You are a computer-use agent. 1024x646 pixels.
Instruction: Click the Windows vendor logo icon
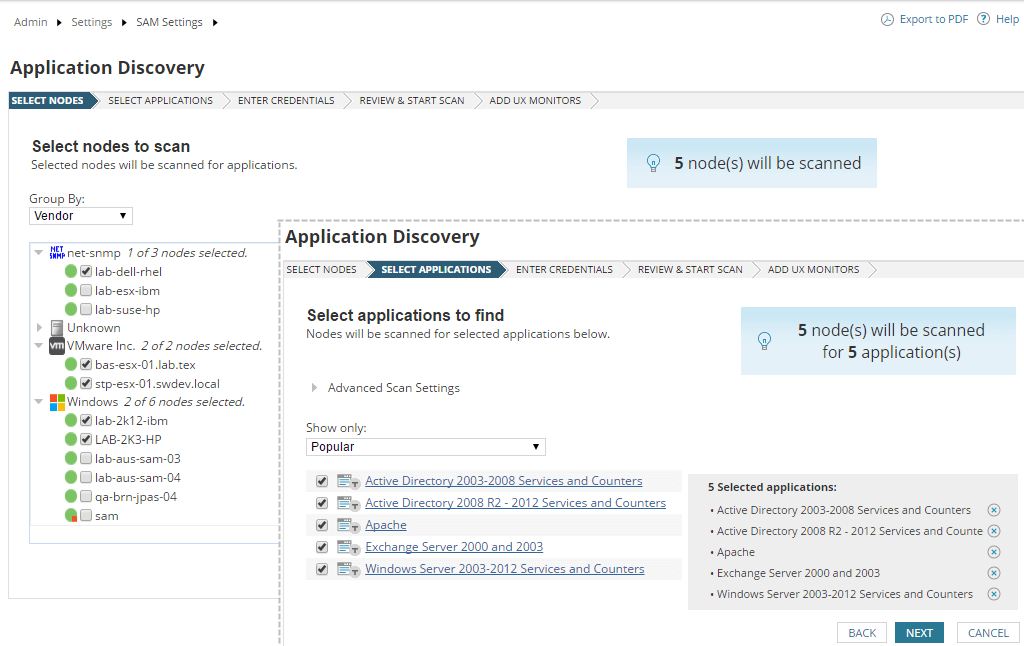57,402
